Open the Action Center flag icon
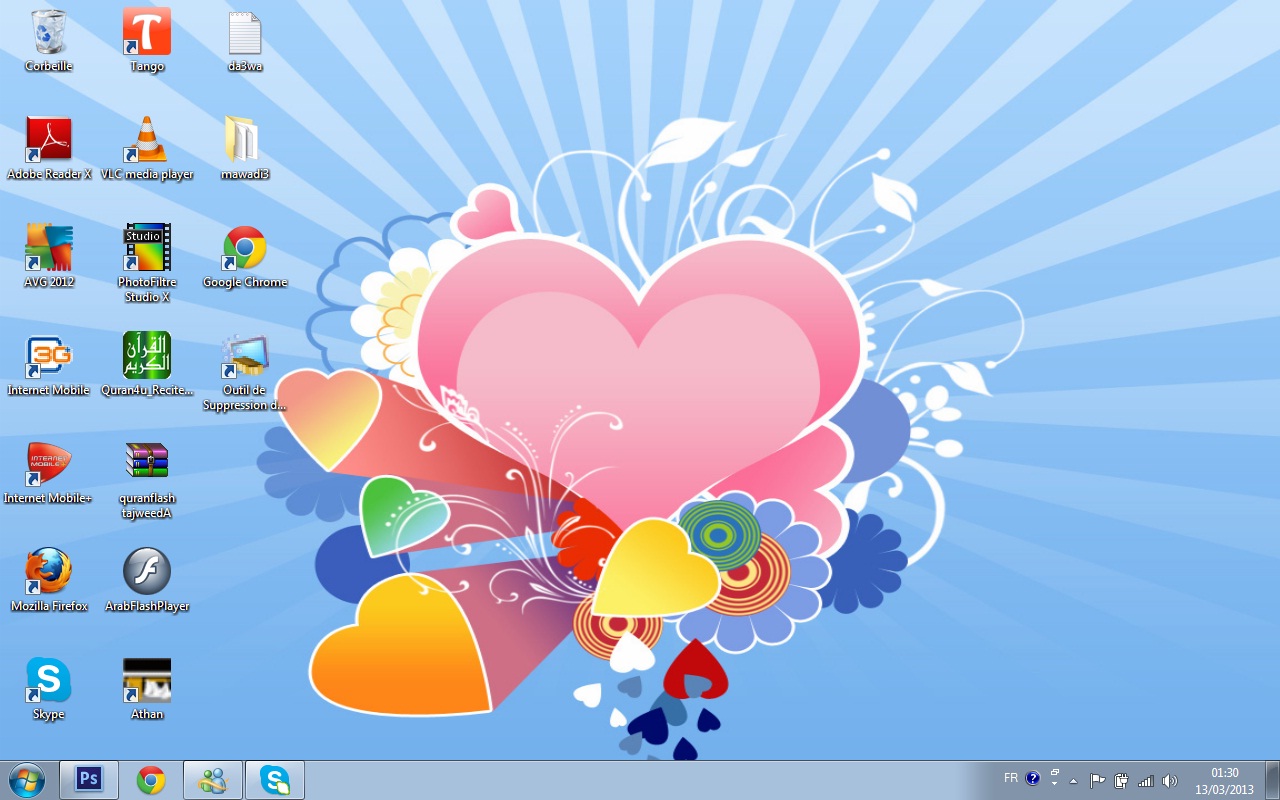Viewport: 1280px width, 800px height. [x=1097, y=781]
